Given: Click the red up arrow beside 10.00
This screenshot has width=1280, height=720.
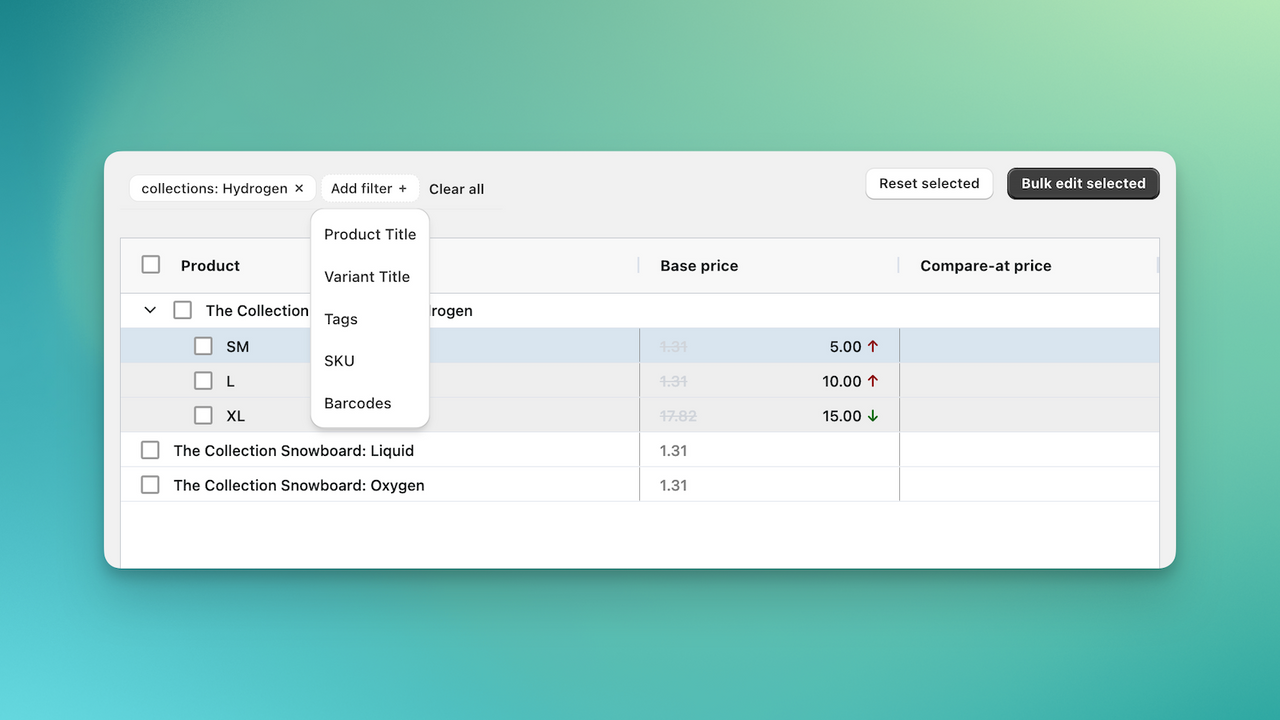Looking at the screenshot, I should click(x=873, y=381).
